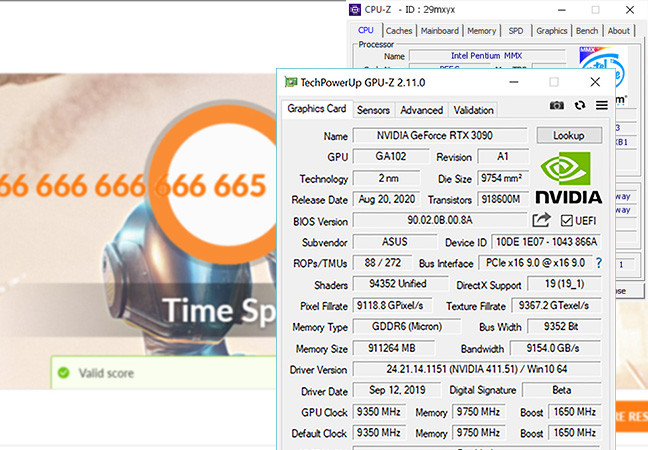Image resolution: width=648 pixels, height=450 pixels.
Task: Click the GPU field showing GA102
Action: (391, 157)
